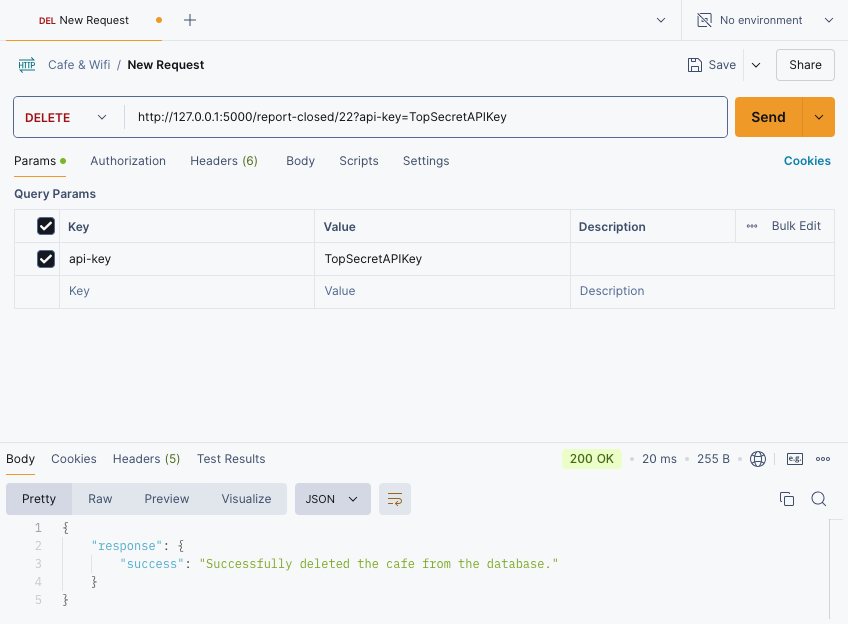Screen dimensions: 848x624
Task: Open the JSON format dropdown
Action: [x=333, y=499]
